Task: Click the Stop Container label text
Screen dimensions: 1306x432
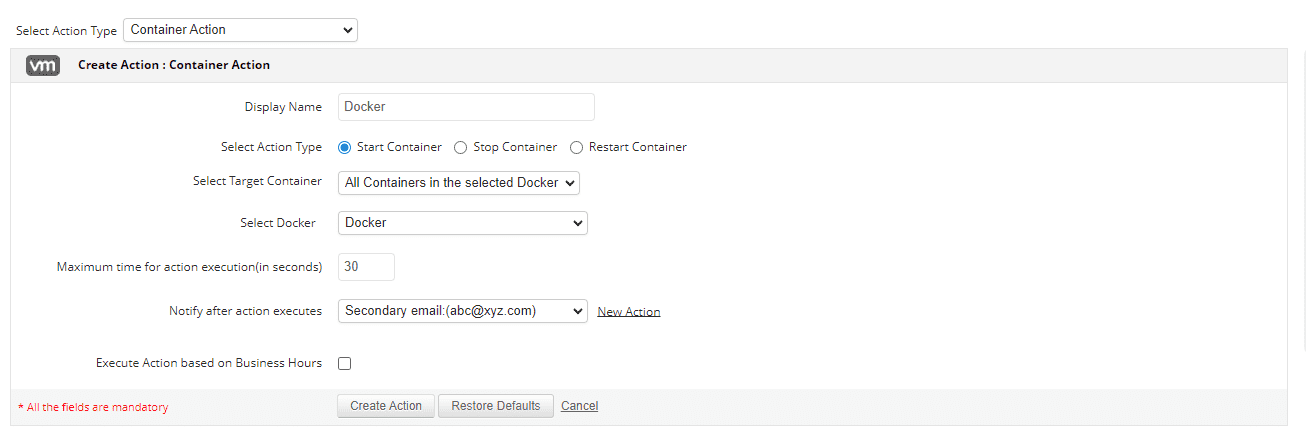Action: [515, 147]
